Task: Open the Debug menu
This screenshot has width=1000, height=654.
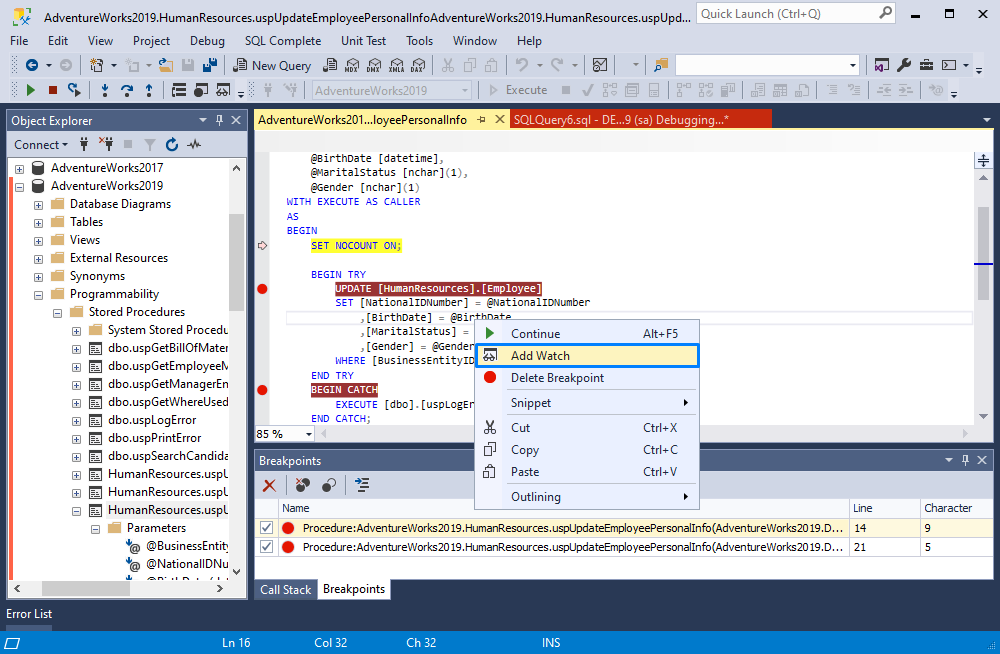Action: (x=207, y=41)
